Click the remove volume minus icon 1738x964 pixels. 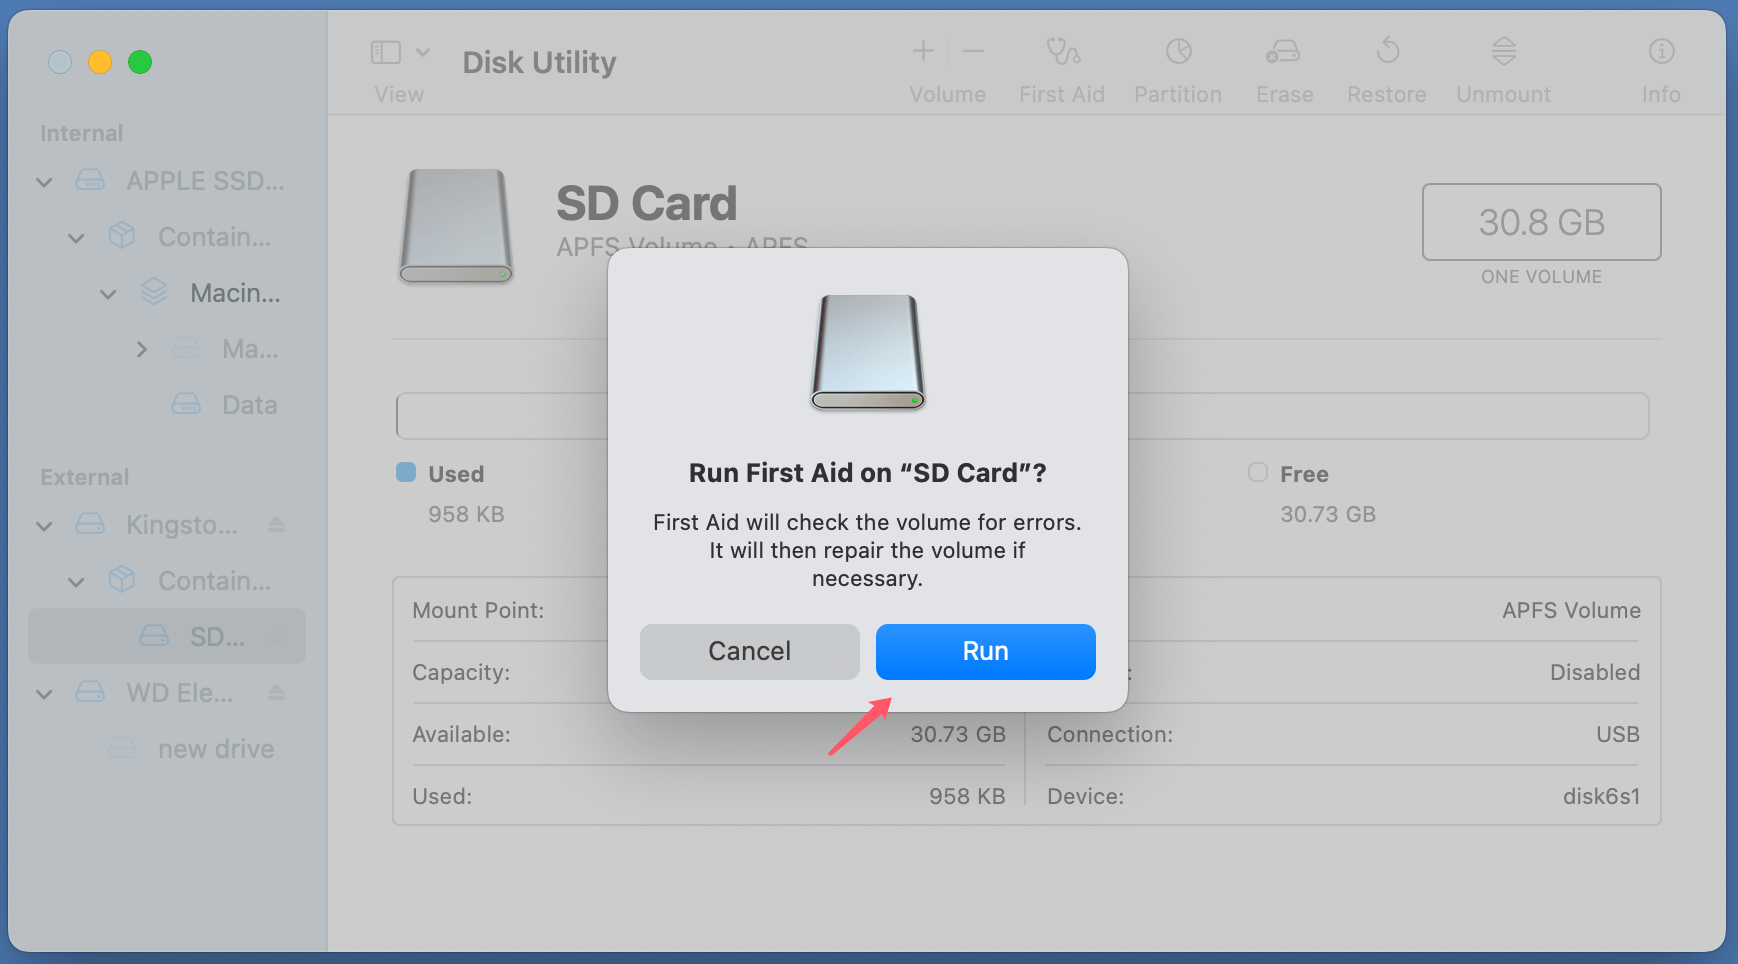pyautogui.click(x=973, y=51)
